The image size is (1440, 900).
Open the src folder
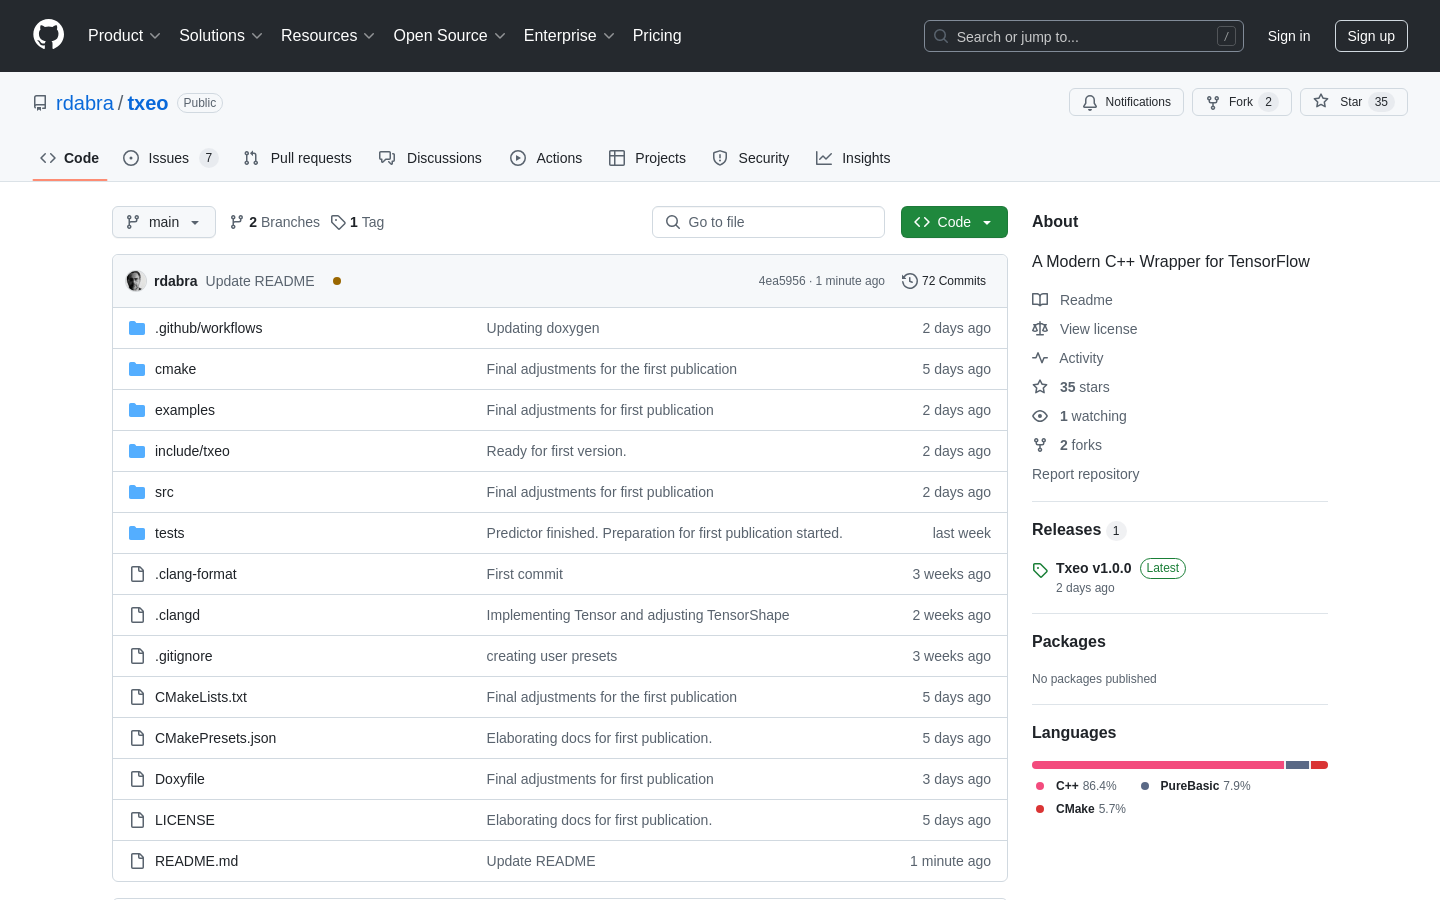(x=164, y=492)
